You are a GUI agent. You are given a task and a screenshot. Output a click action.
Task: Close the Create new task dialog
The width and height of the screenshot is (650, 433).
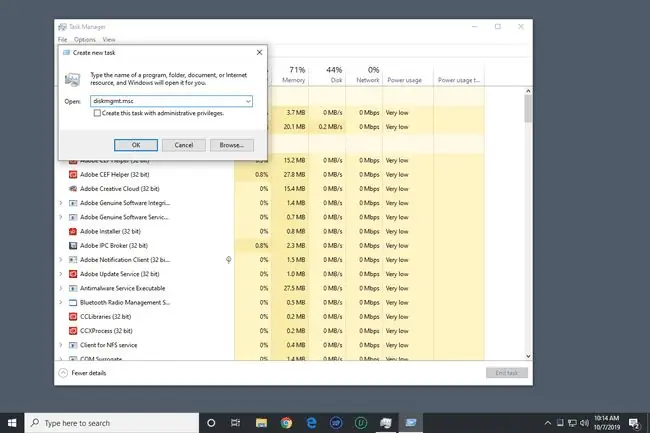260,53
